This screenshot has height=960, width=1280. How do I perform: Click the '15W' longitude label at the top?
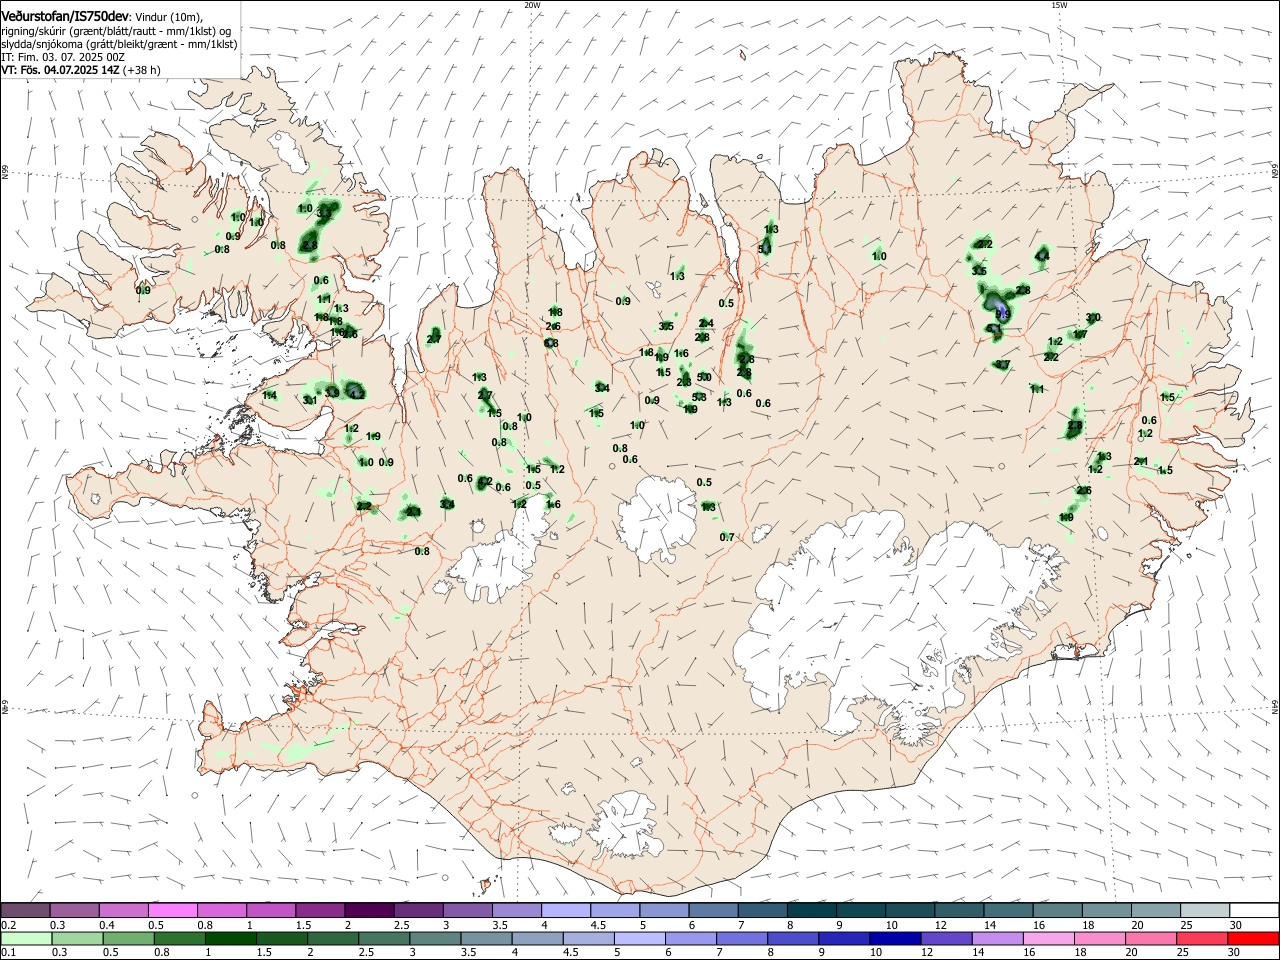click(1058, 5)
